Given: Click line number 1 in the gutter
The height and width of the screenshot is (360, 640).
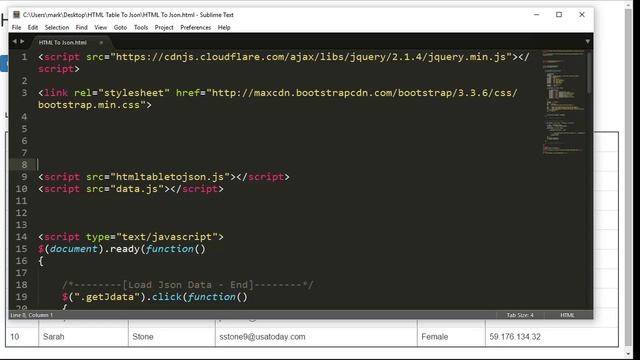Looking at the screenshot, I should tap(24, 57).
